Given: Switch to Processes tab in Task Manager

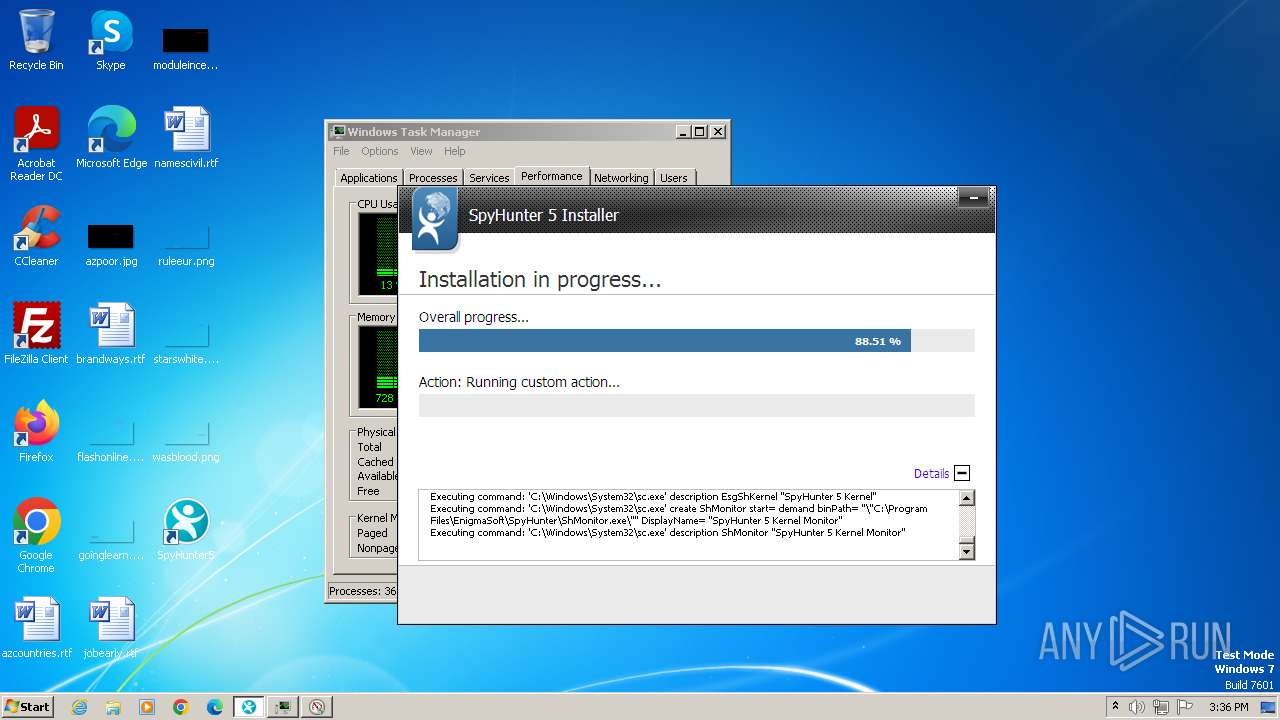Looking at the screenshot, I should click(x=433, y=178).
